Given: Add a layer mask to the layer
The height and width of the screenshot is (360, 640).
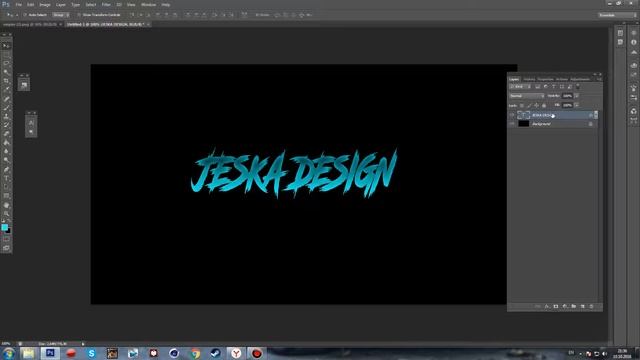Looking at the screenshot, I should [556, 306].
